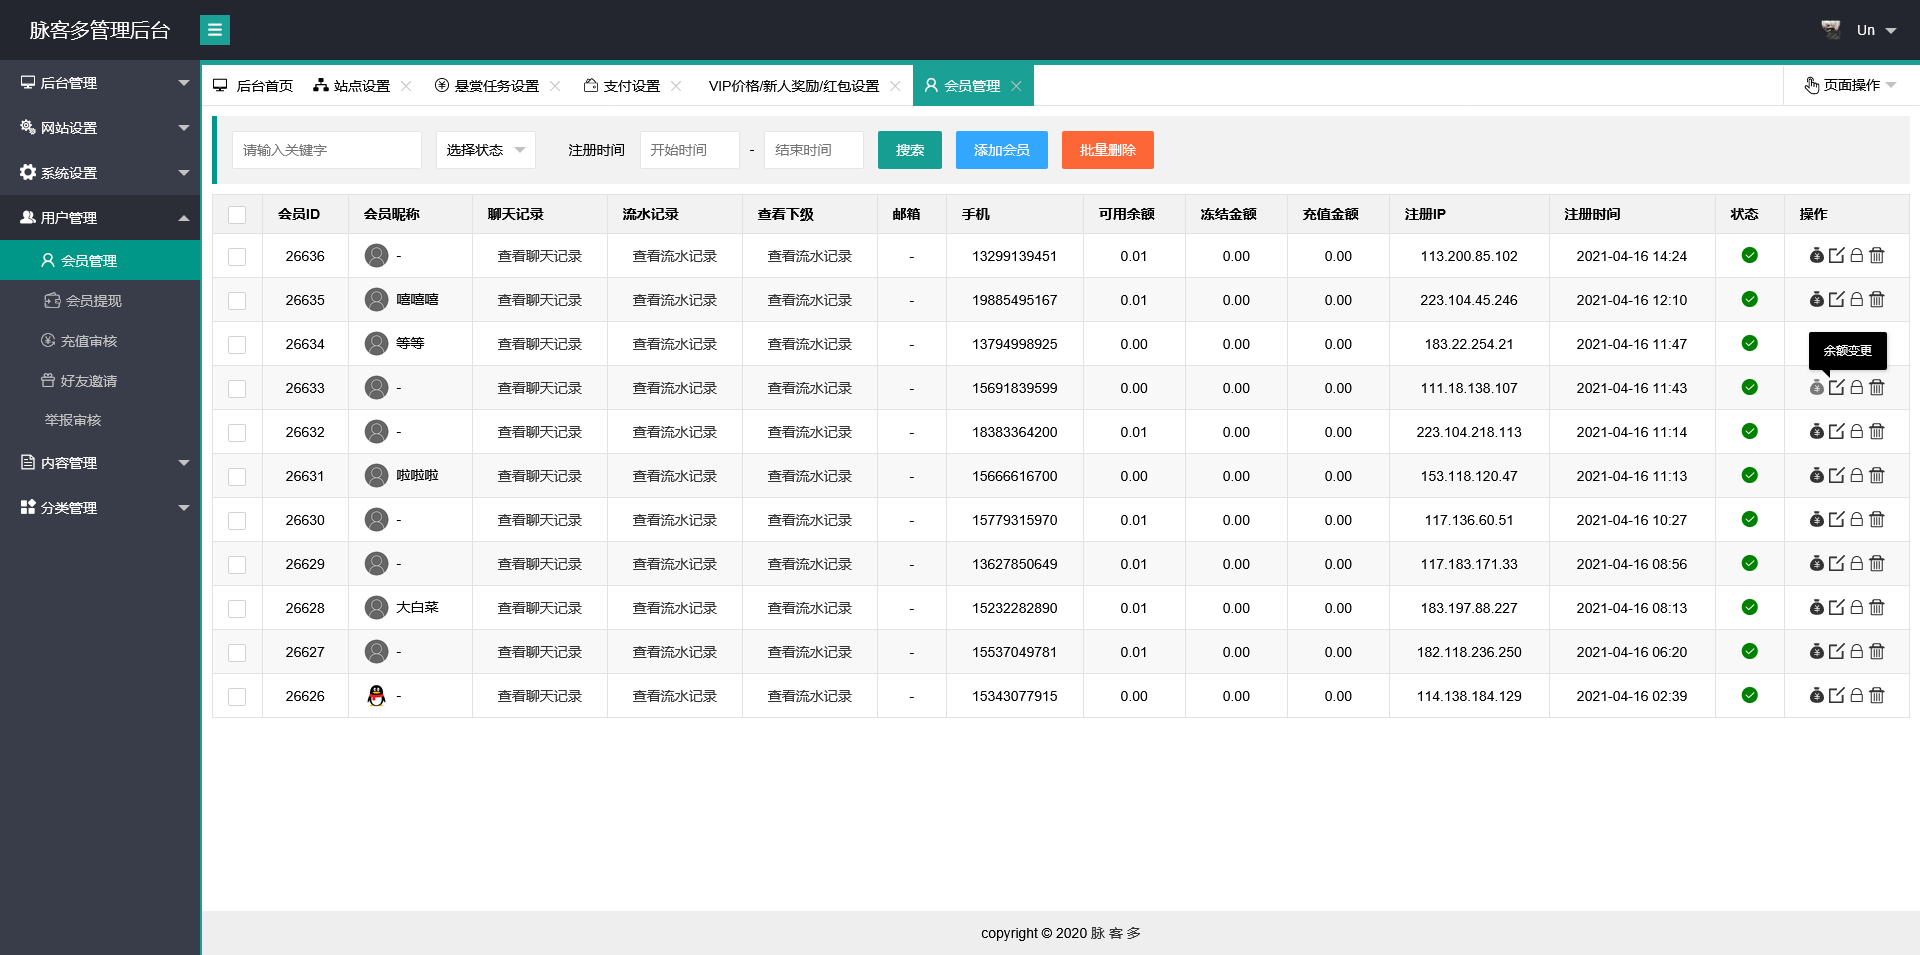Expand the 网站设置 sidebar menu
1920x955 pixels.
click(100, 128)
